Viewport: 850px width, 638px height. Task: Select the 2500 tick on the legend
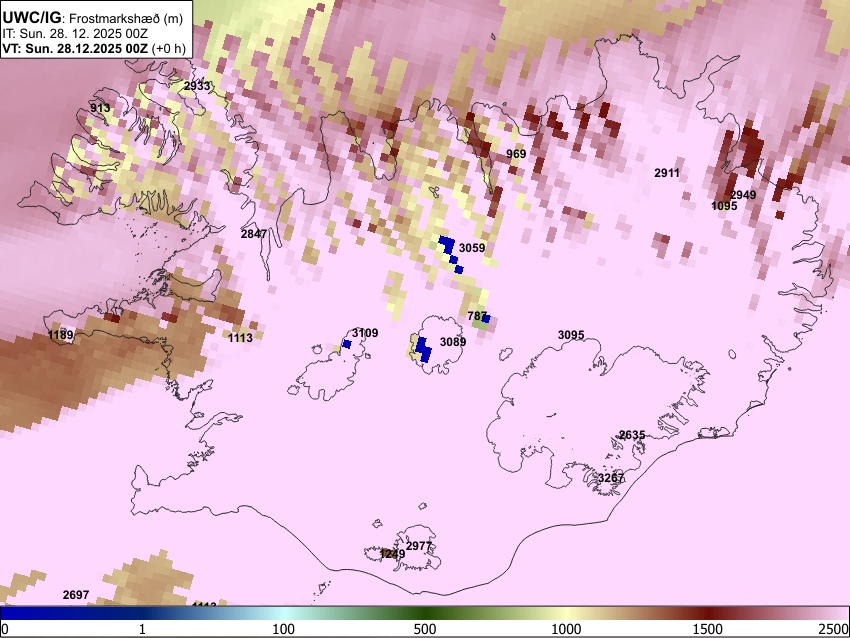tap(834, 629)
